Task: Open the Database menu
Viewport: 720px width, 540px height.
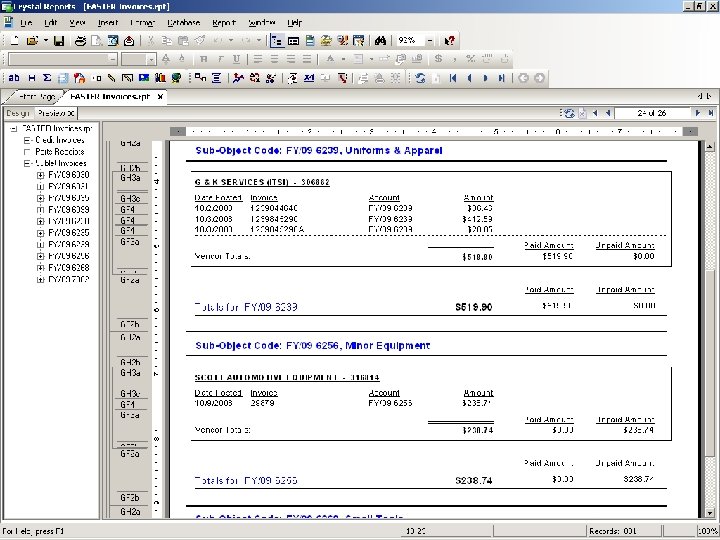Action: [183, 22]
